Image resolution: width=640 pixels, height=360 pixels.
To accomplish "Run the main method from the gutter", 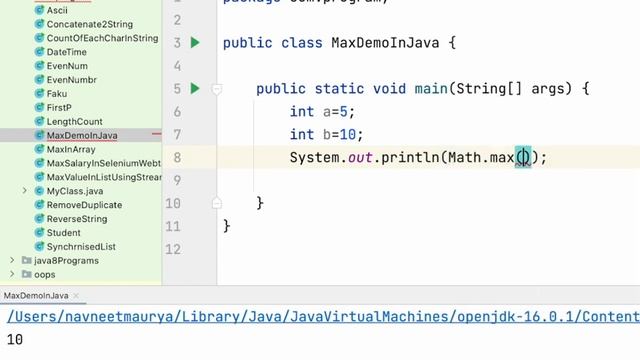I will [195, 88].
